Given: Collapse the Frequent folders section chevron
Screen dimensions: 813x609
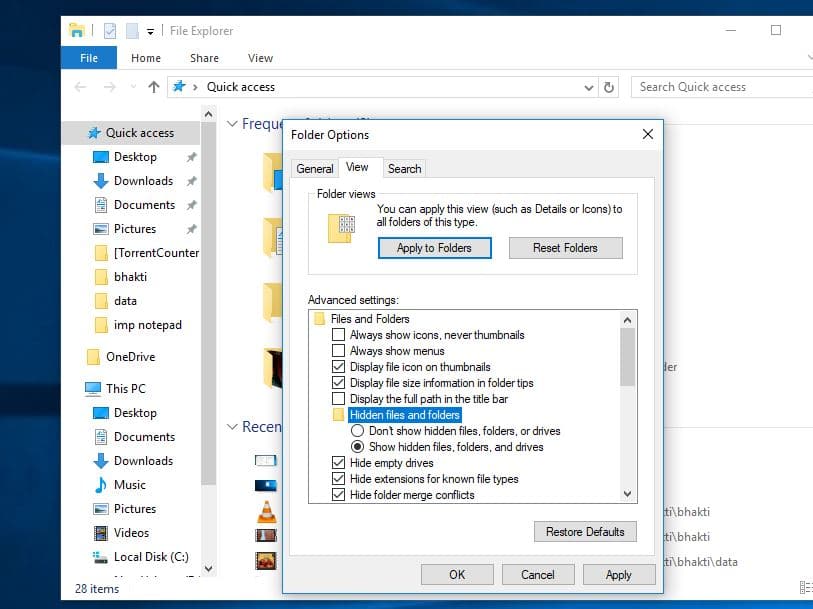Looking at the screenshot, I should click(x=232, y=124).
